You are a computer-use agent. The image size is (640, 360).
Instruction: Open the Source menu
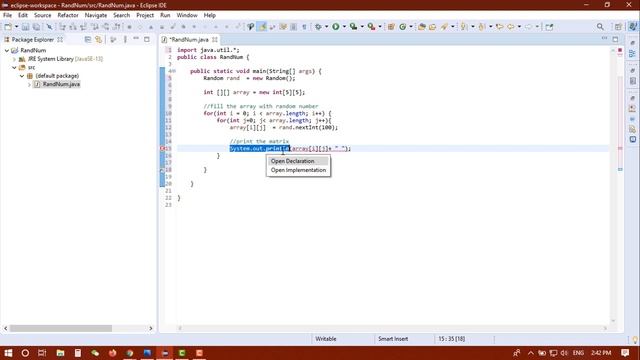click(42, 15)
